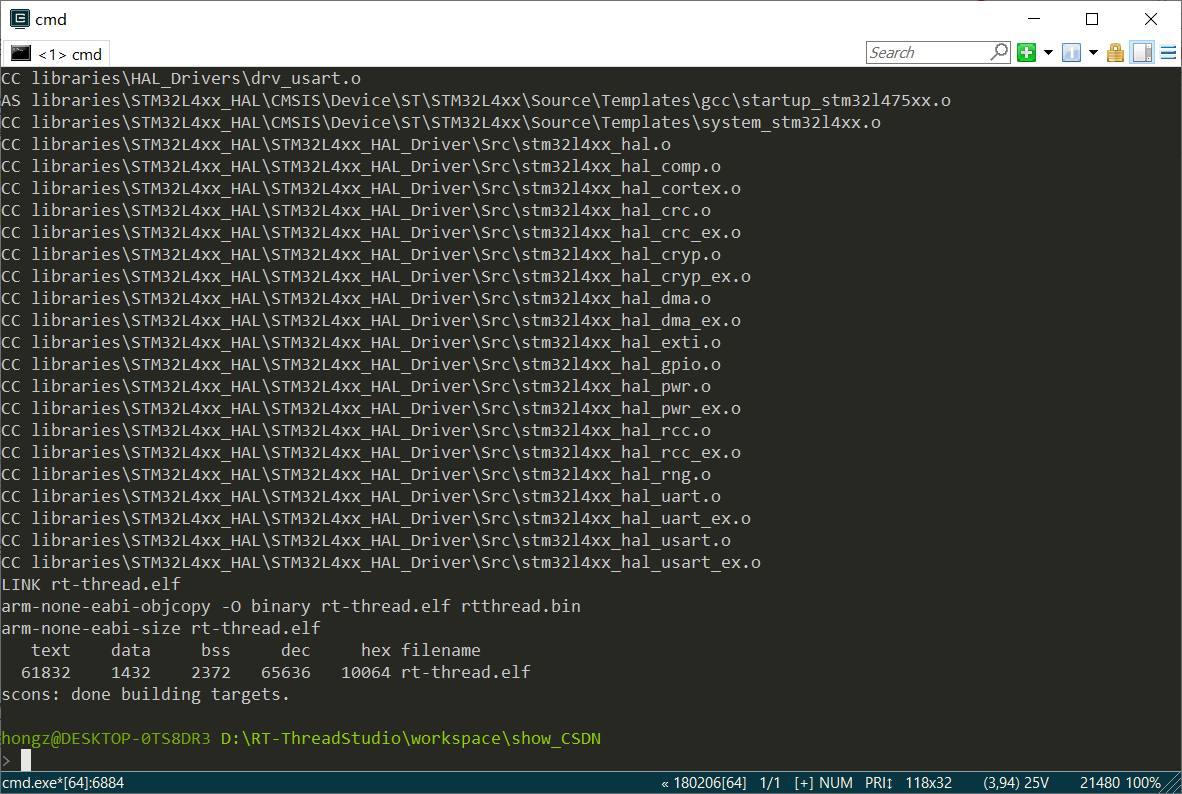Click the highlighted scrollbar view icon near the padlock

pos(1141,51)
